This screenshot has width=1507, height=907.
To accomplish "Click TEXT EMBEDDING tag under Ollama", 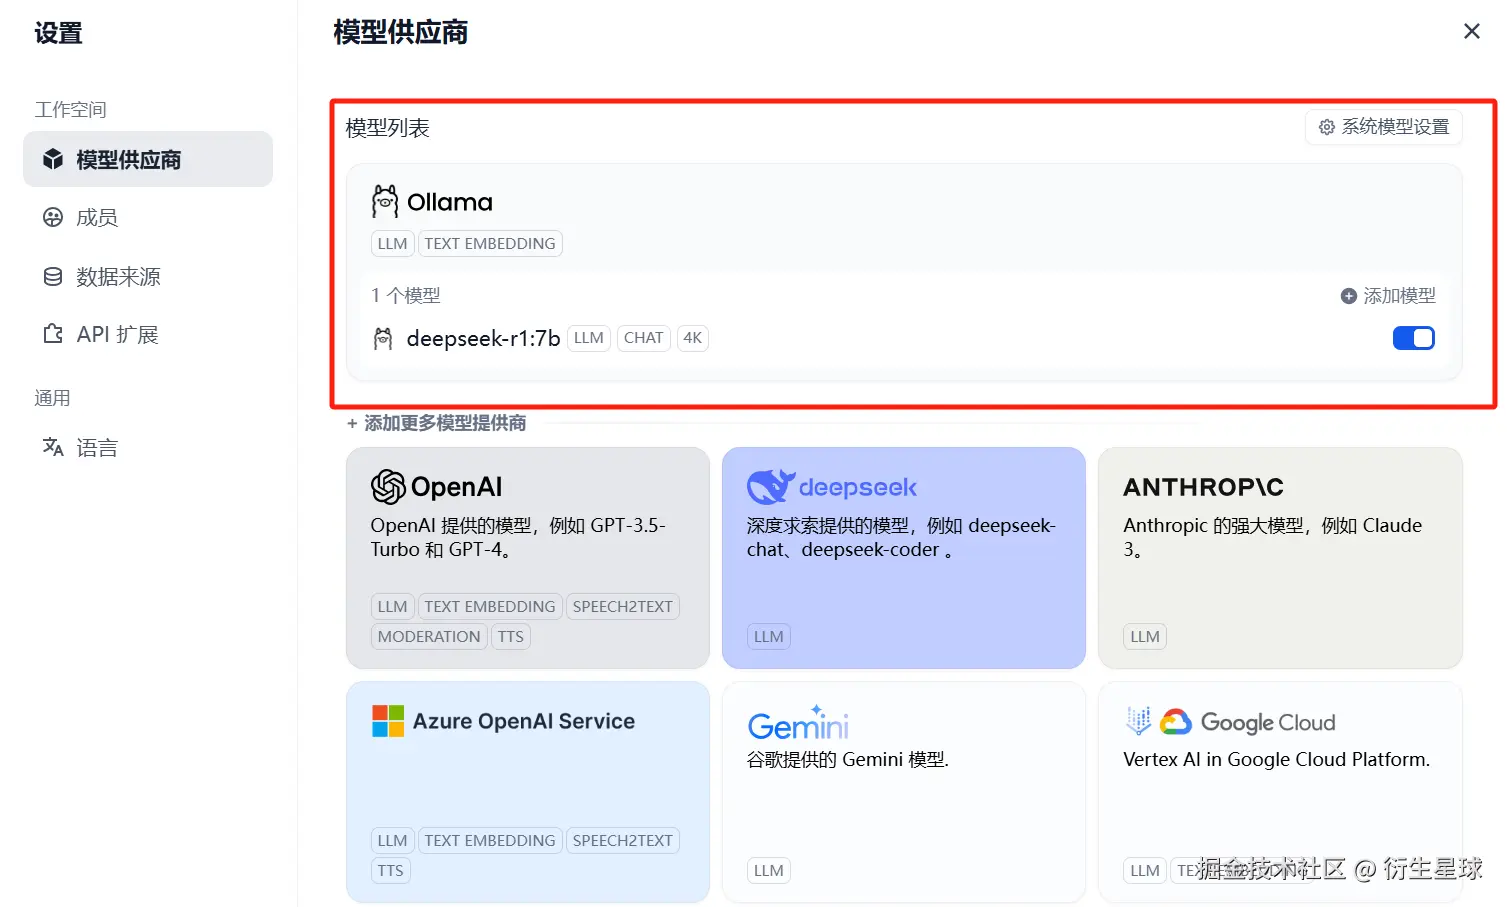I will click(x=490, y=243).
